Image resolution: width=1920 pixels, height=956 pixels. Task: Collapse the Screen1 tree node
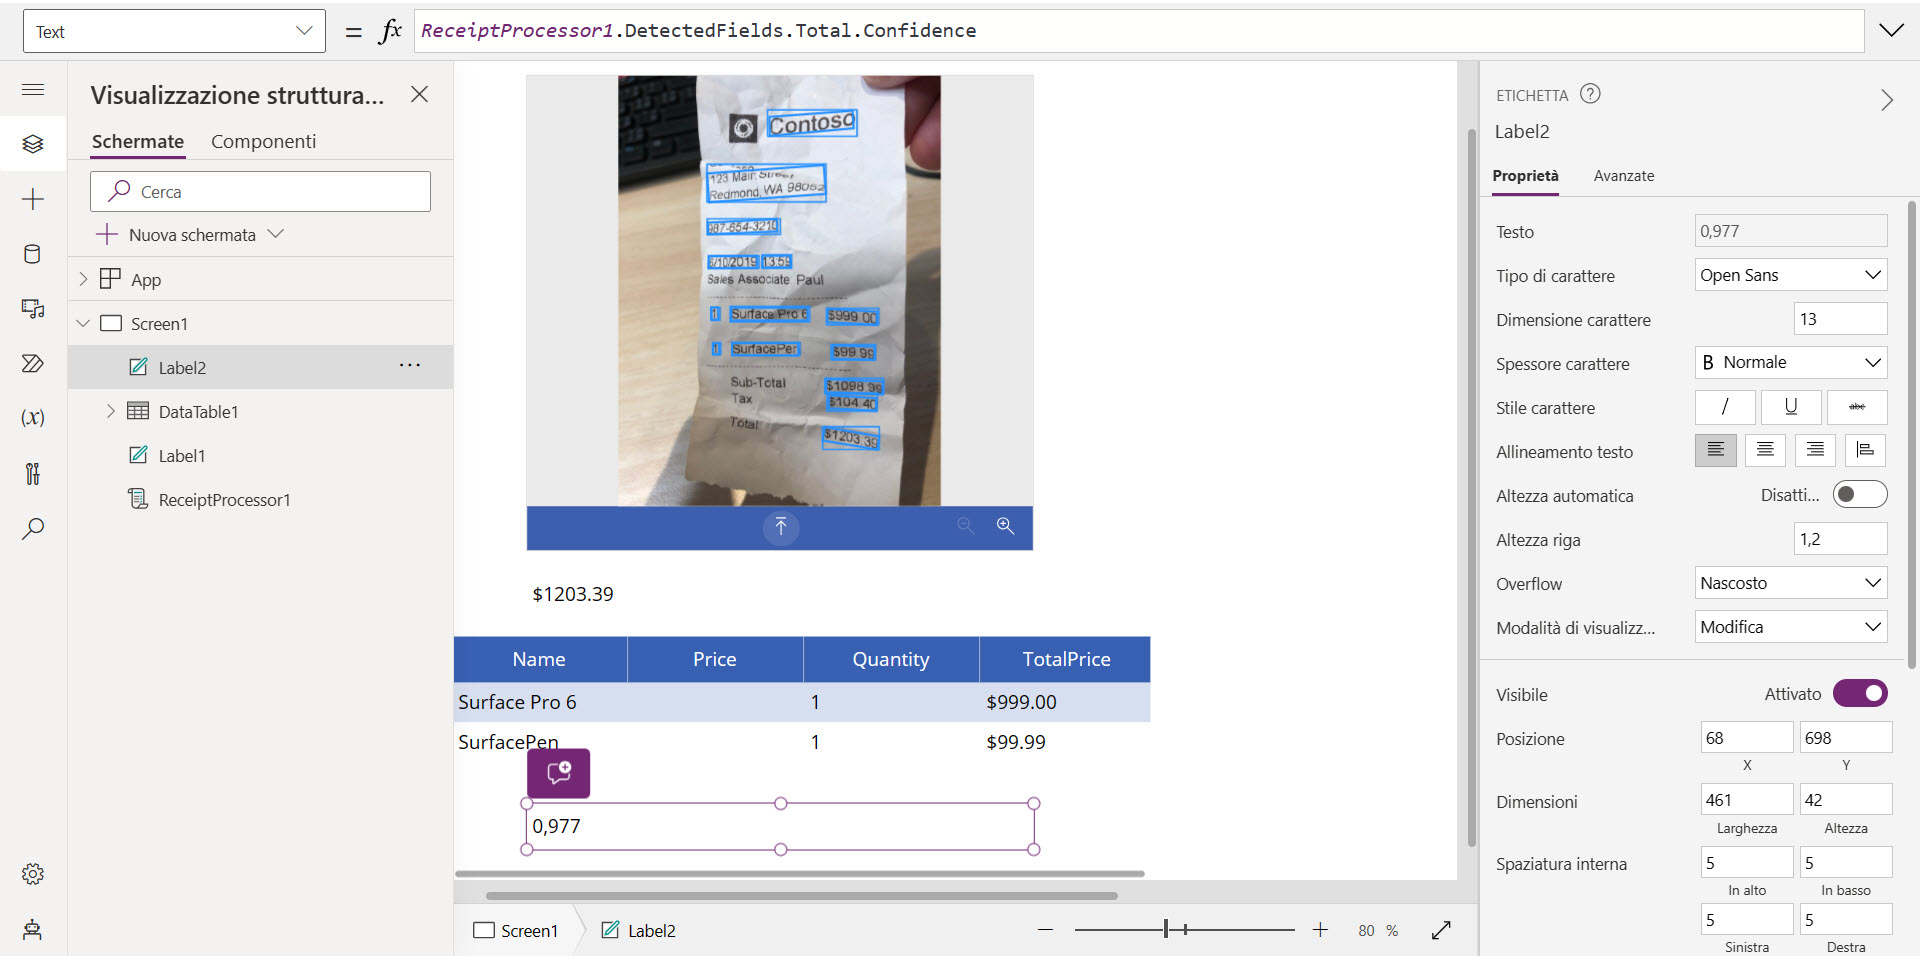(84, 323)
